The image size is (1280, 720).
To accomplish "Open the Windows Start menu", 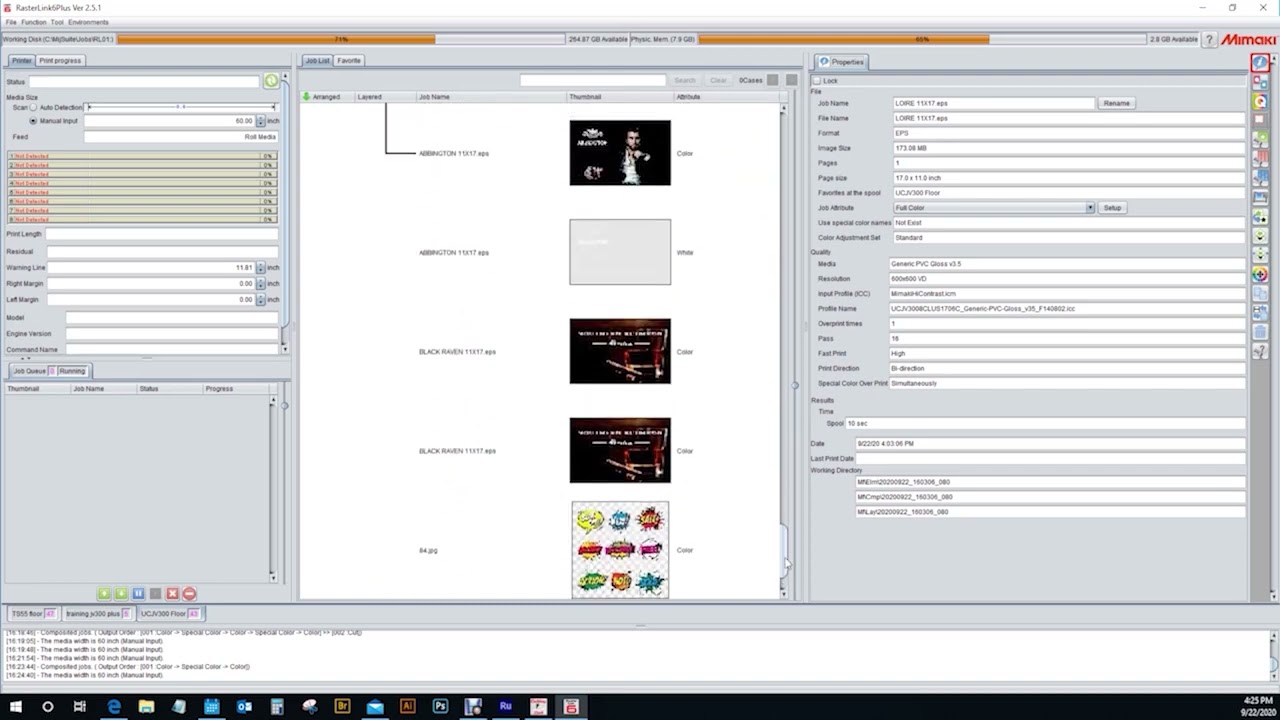I will tap(15, 706).
